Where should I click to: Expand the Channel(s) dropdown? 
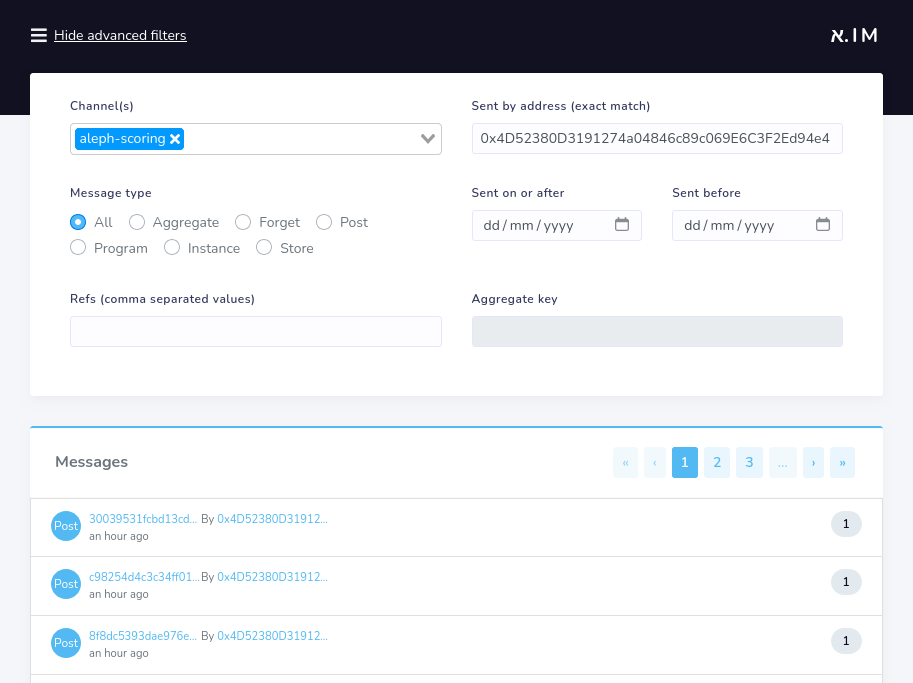428,138
